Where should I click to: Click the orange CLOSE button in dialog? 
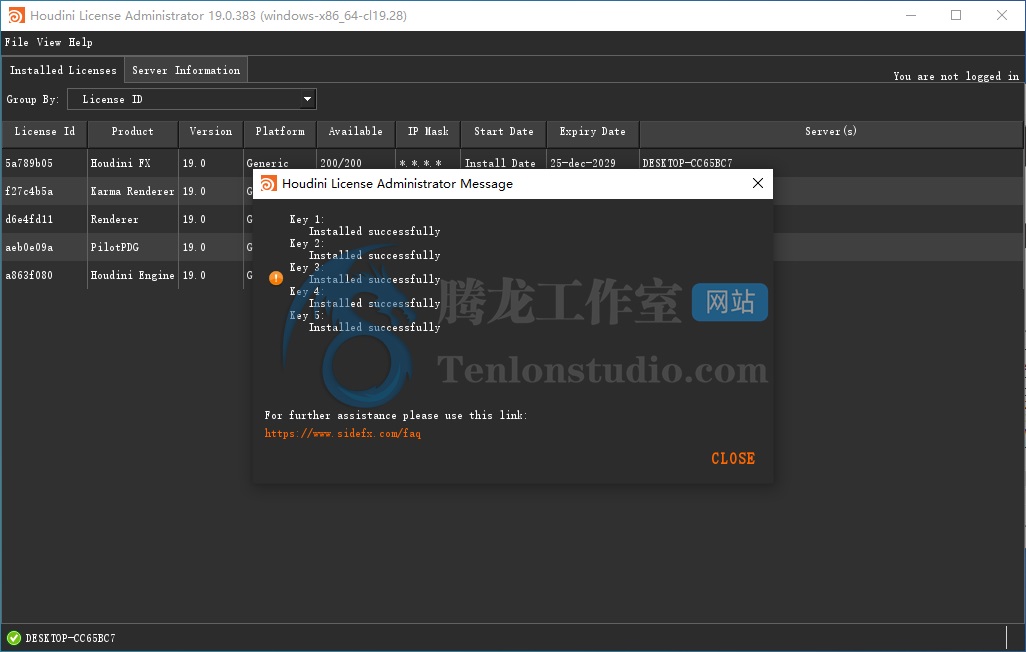[x=733, y=458]
